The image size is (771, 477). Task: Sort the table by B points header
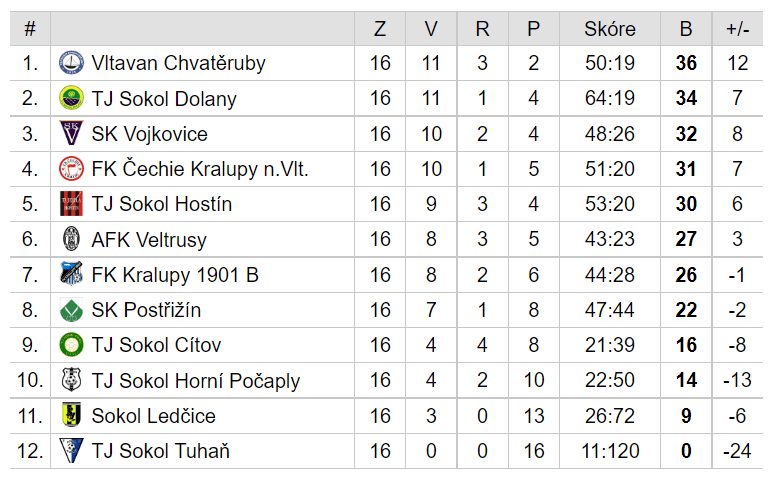[x=686, y=29]
